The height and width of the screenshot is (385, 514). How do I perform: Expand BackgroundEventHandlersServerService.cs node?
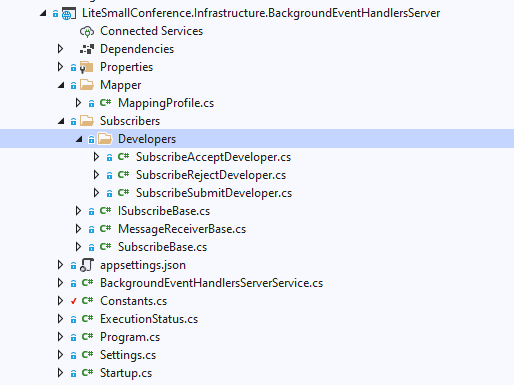(60, 283)
